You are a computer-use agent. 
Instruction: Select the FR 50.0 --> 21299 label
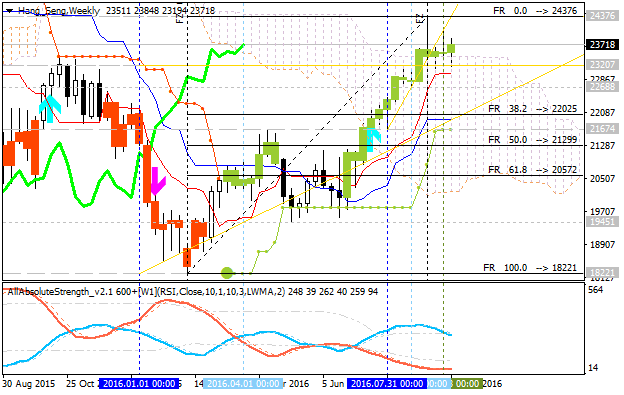[x=532, y=140]
